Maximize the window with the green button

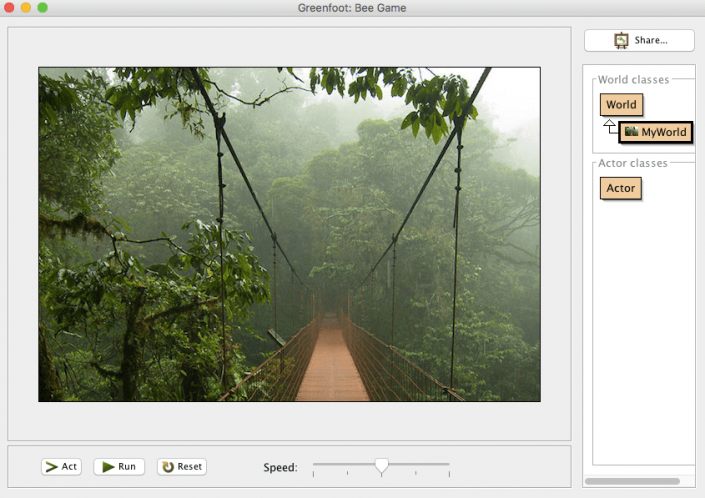coord(42,8)
